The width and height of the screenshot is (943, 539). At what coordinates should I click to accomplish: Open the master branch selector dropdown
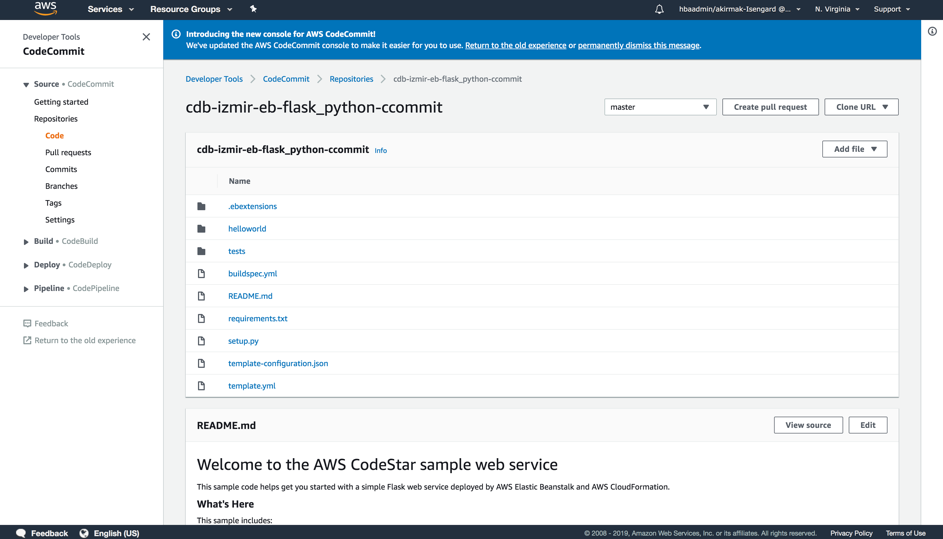(660, 107)
